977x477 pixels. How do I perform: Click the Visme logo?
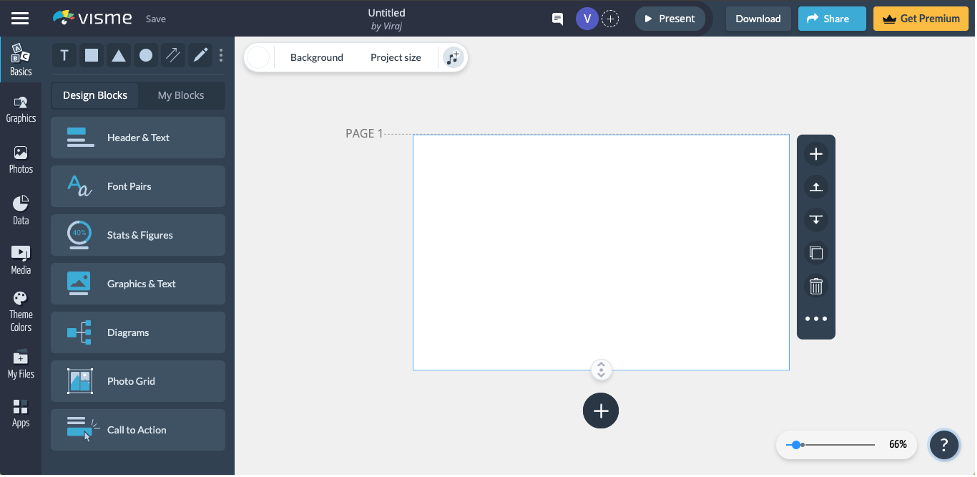[92, 18]
